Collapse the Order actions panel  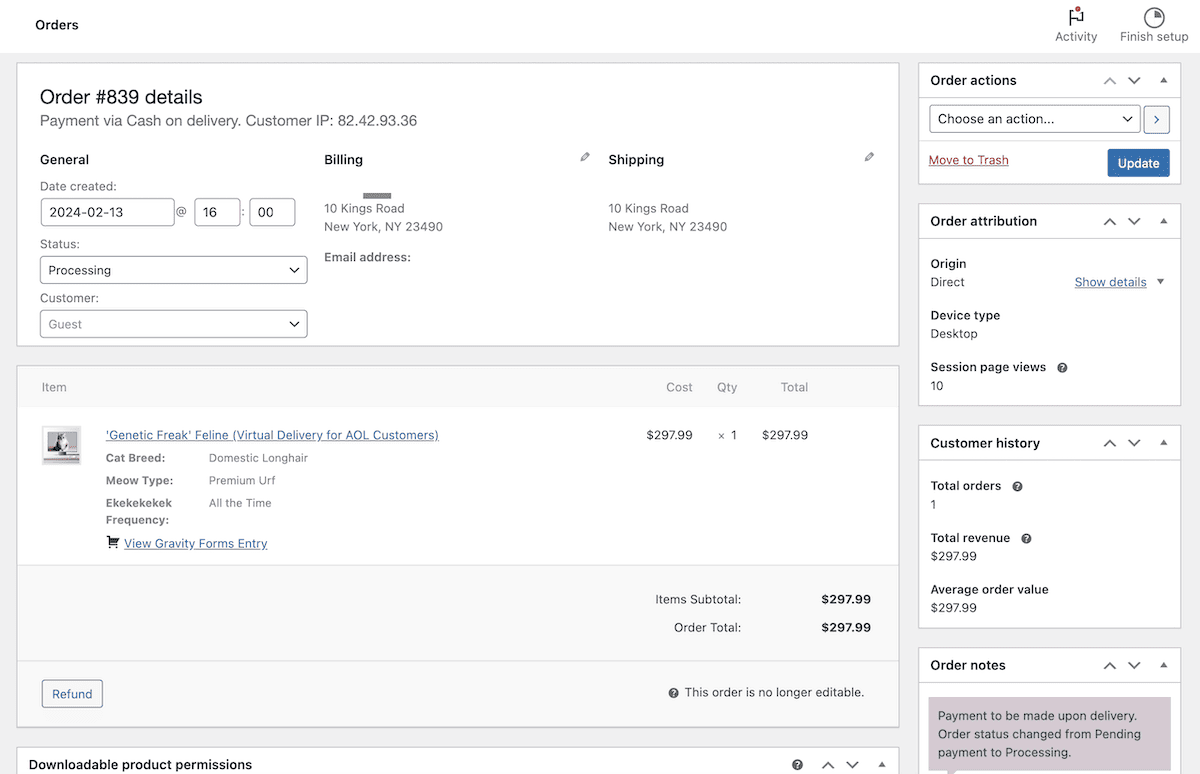pyautogui.click(x=1163, y=80)
